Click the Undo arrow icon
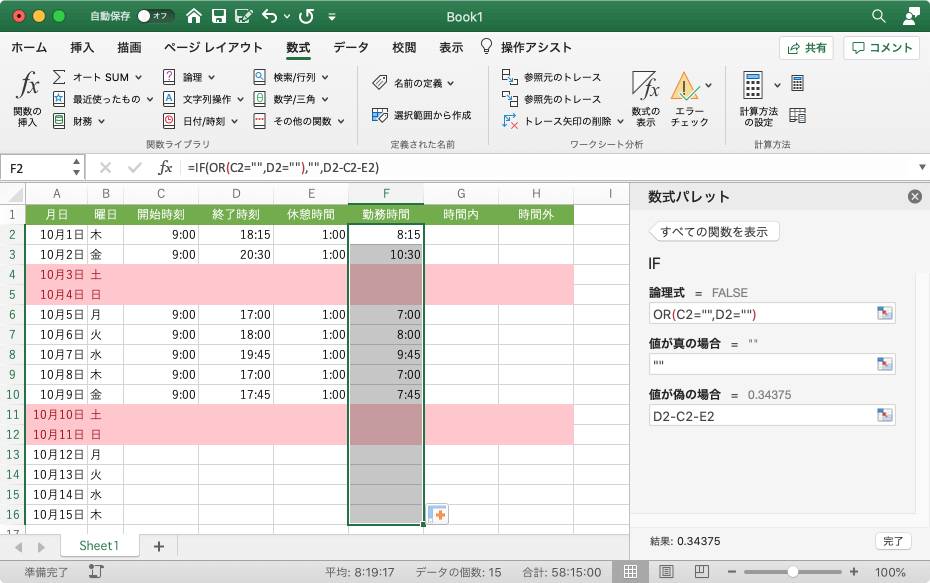Screen dimensions: 930x583 point(270,16)
